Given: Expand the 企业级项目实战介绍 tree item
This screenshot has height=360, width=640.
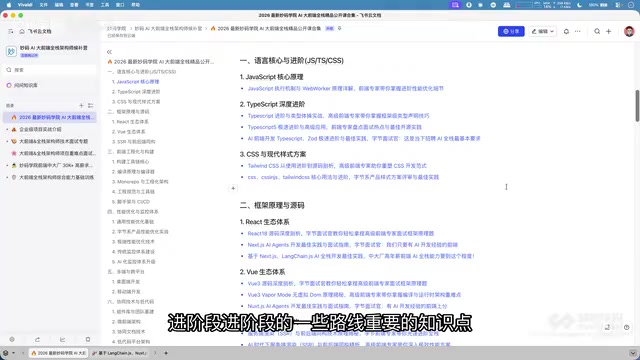Looking at the screenshot, I should [7, 129].
